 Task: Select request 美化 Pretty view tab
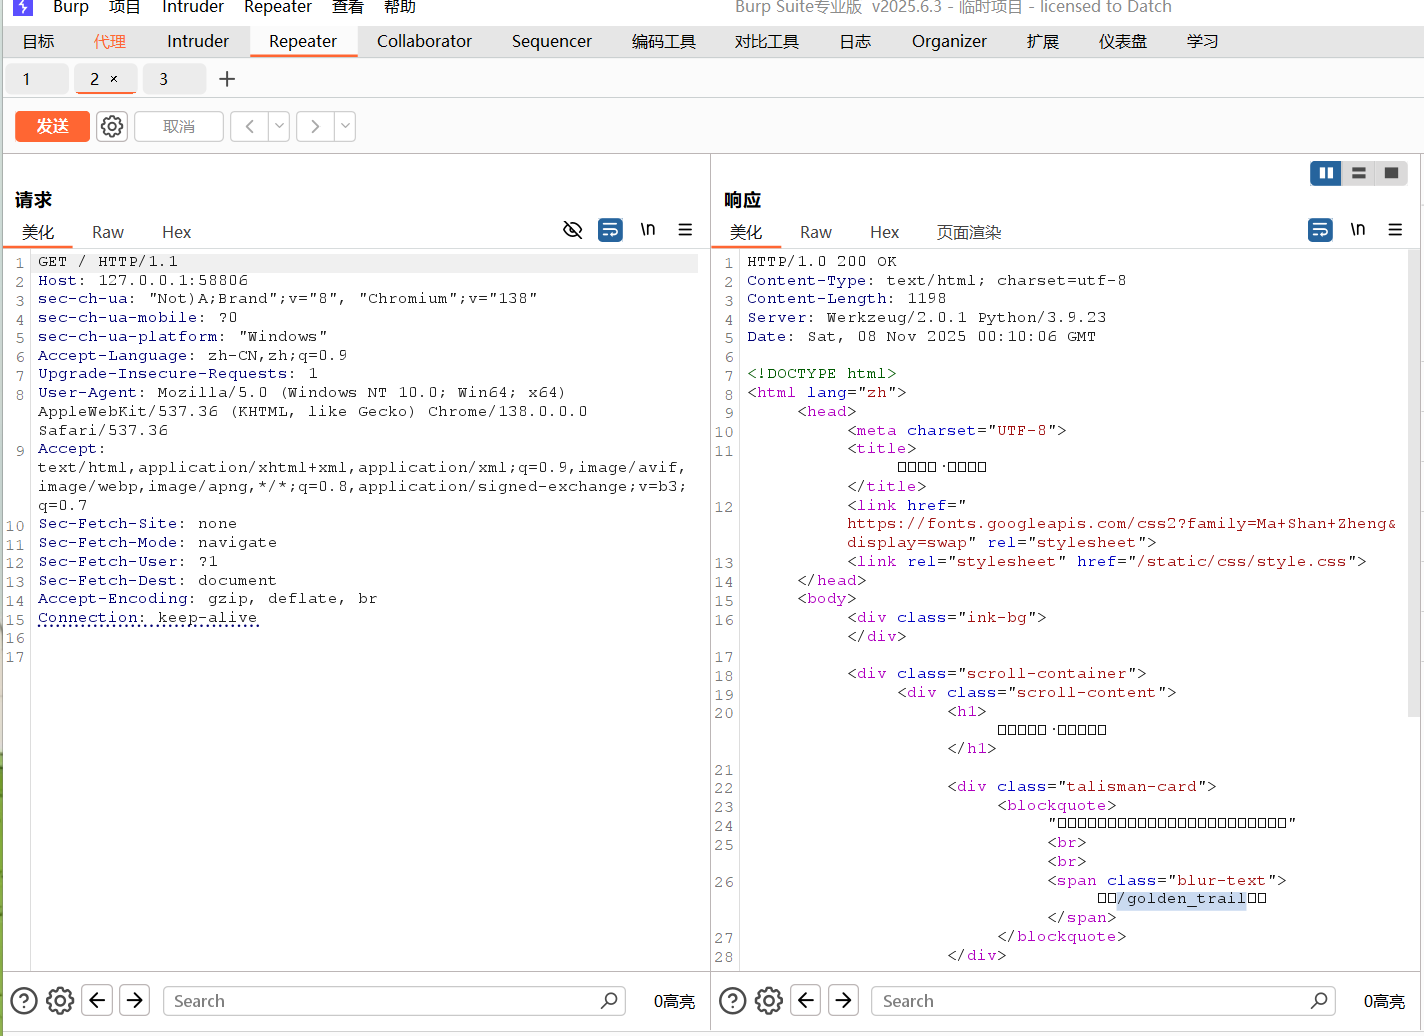(x=38, y=232)
